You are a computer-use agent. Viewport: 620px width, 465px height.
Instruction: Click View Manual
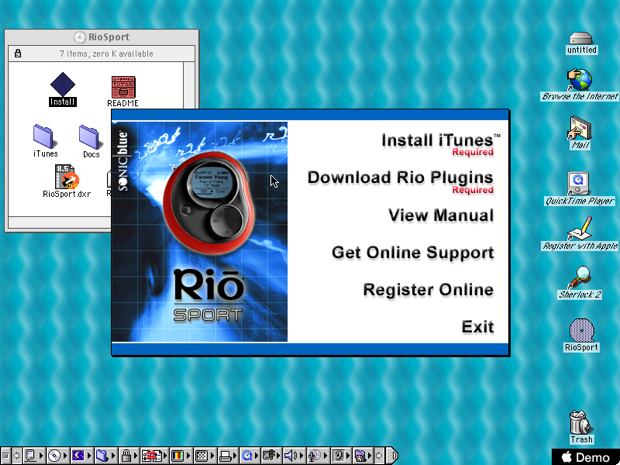pos(441,215)
